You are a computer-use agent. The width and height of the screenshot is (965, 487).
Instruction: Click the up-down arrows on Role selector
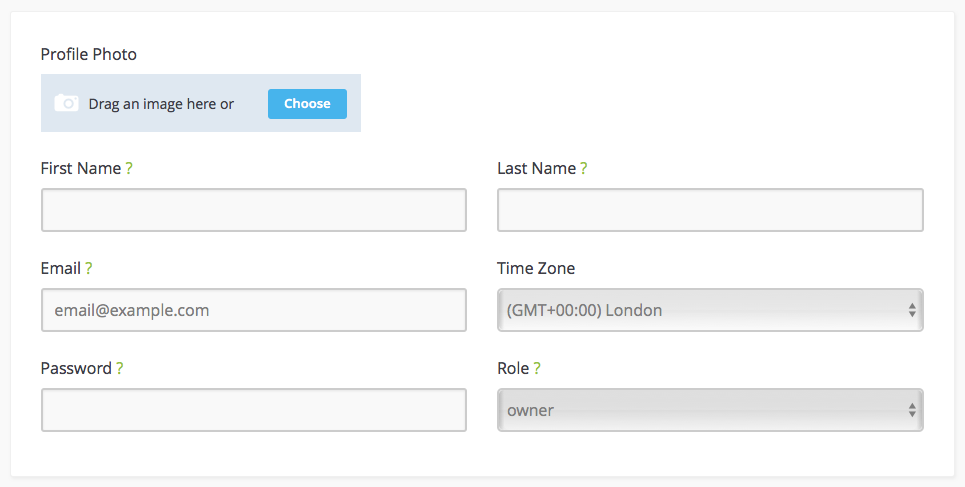912,410
